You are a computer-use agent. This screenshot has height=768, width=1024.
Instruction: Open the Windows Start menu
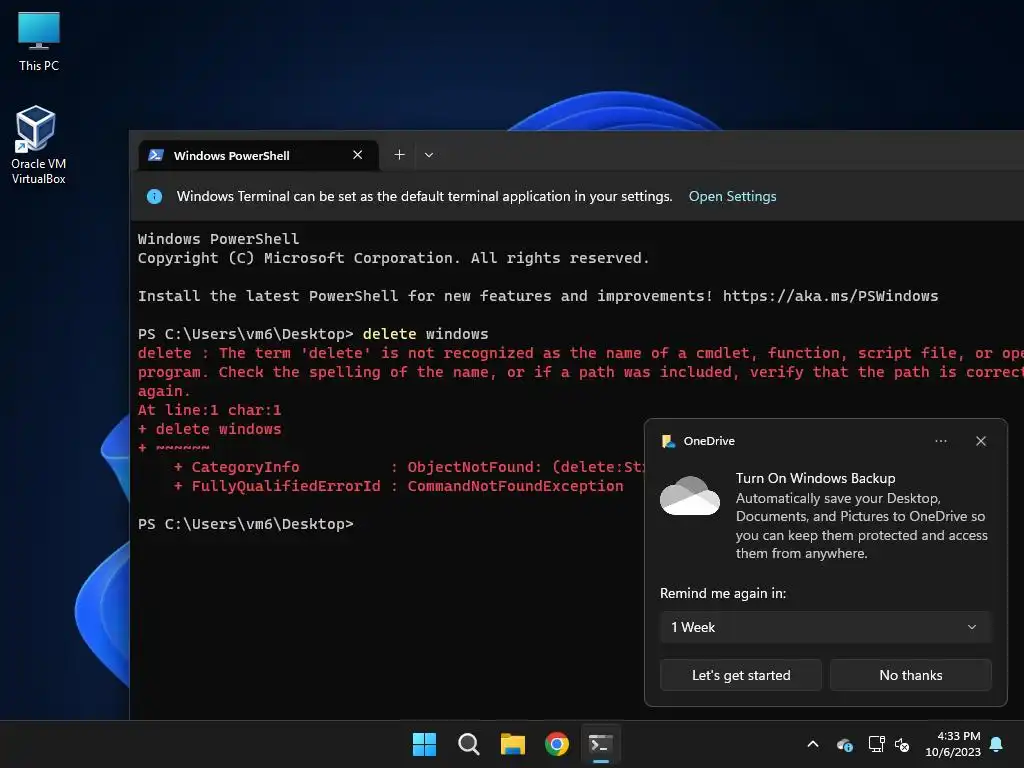point(424,744)
